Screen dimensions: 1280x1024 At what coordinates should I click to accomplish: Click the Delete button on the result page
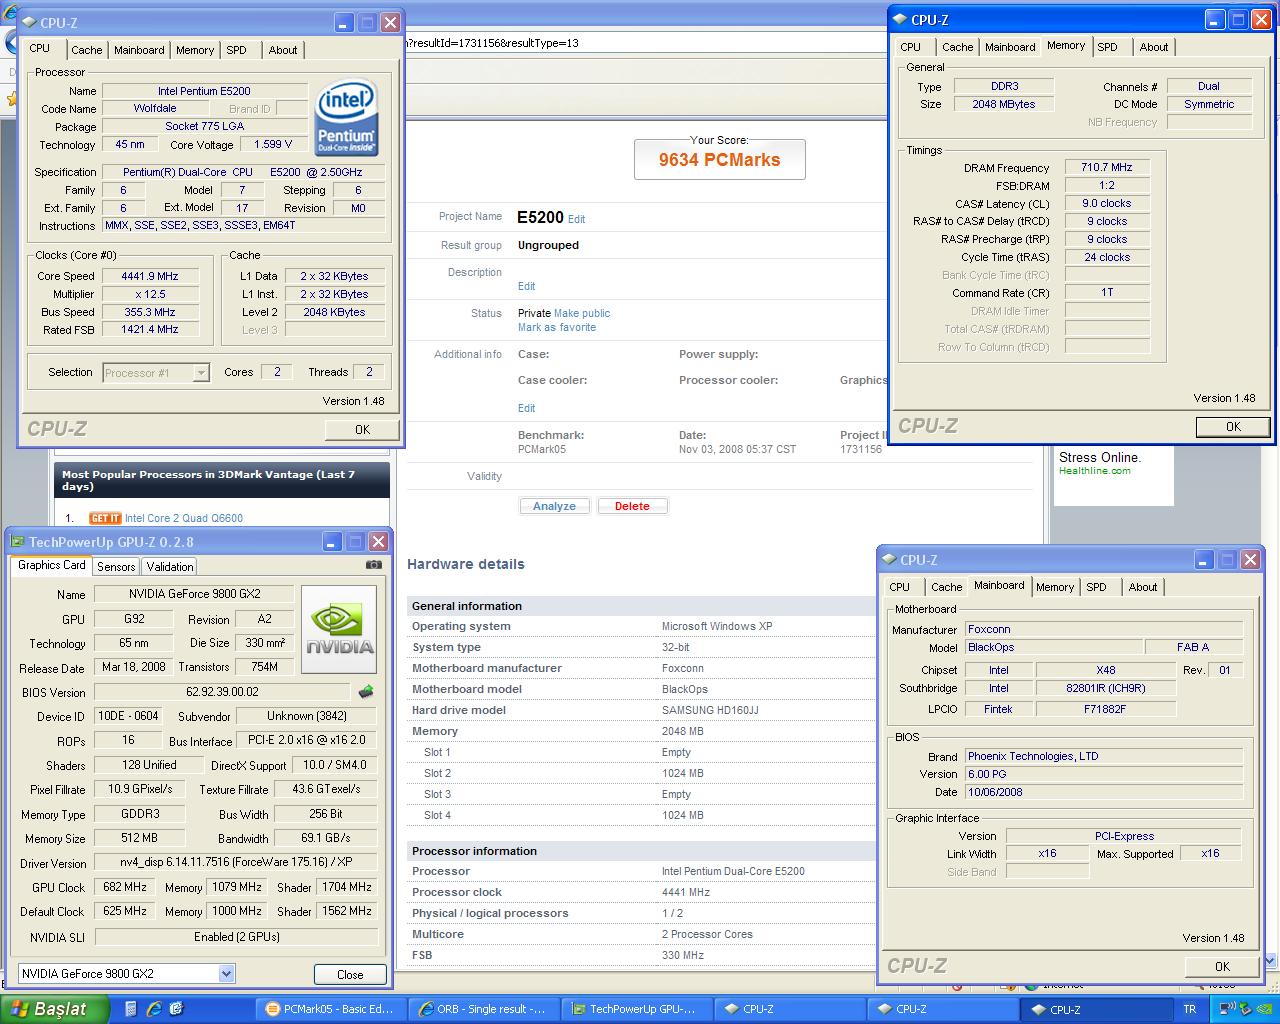(x=632, y=506)
